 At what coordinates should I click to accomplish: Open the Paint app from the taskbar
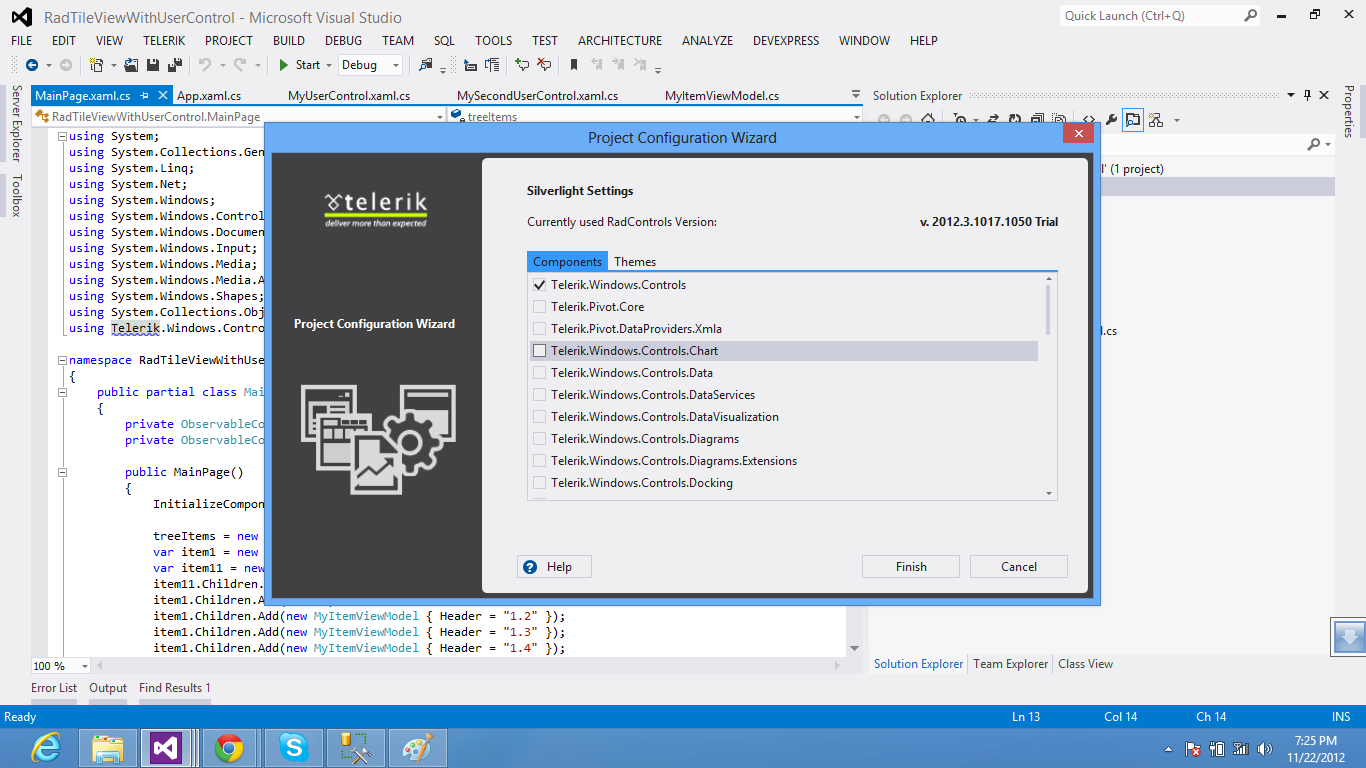point(416,747)
